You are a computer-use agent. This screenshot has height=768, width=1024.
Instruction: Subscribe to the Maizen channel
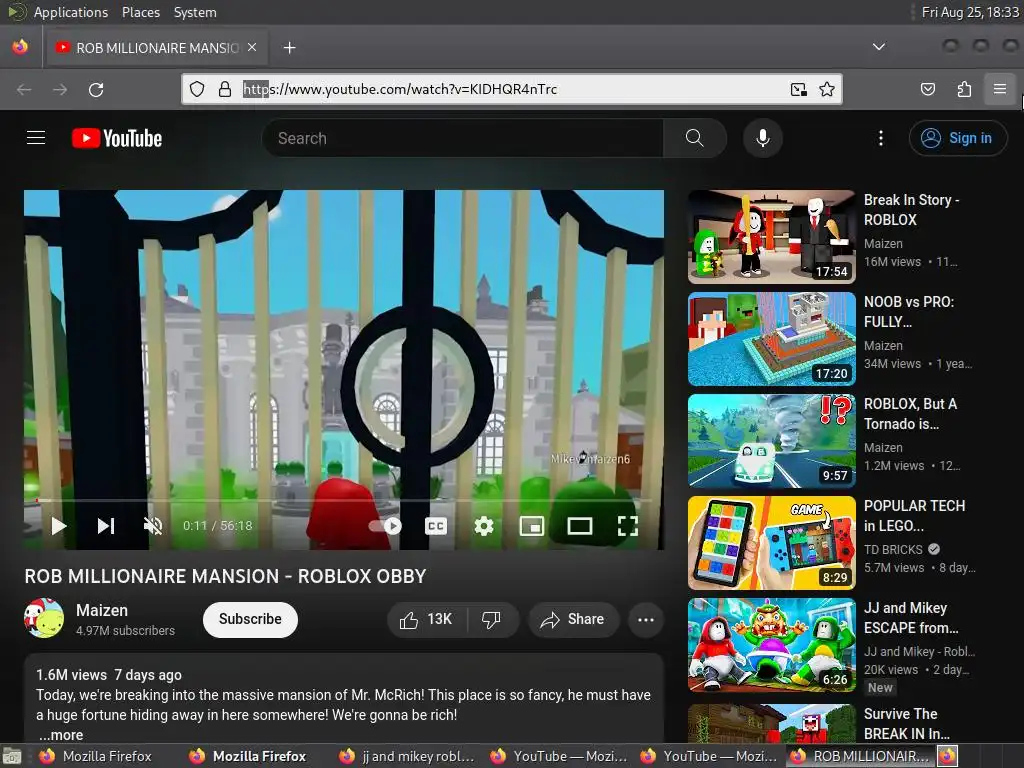[x=250, y=619]
